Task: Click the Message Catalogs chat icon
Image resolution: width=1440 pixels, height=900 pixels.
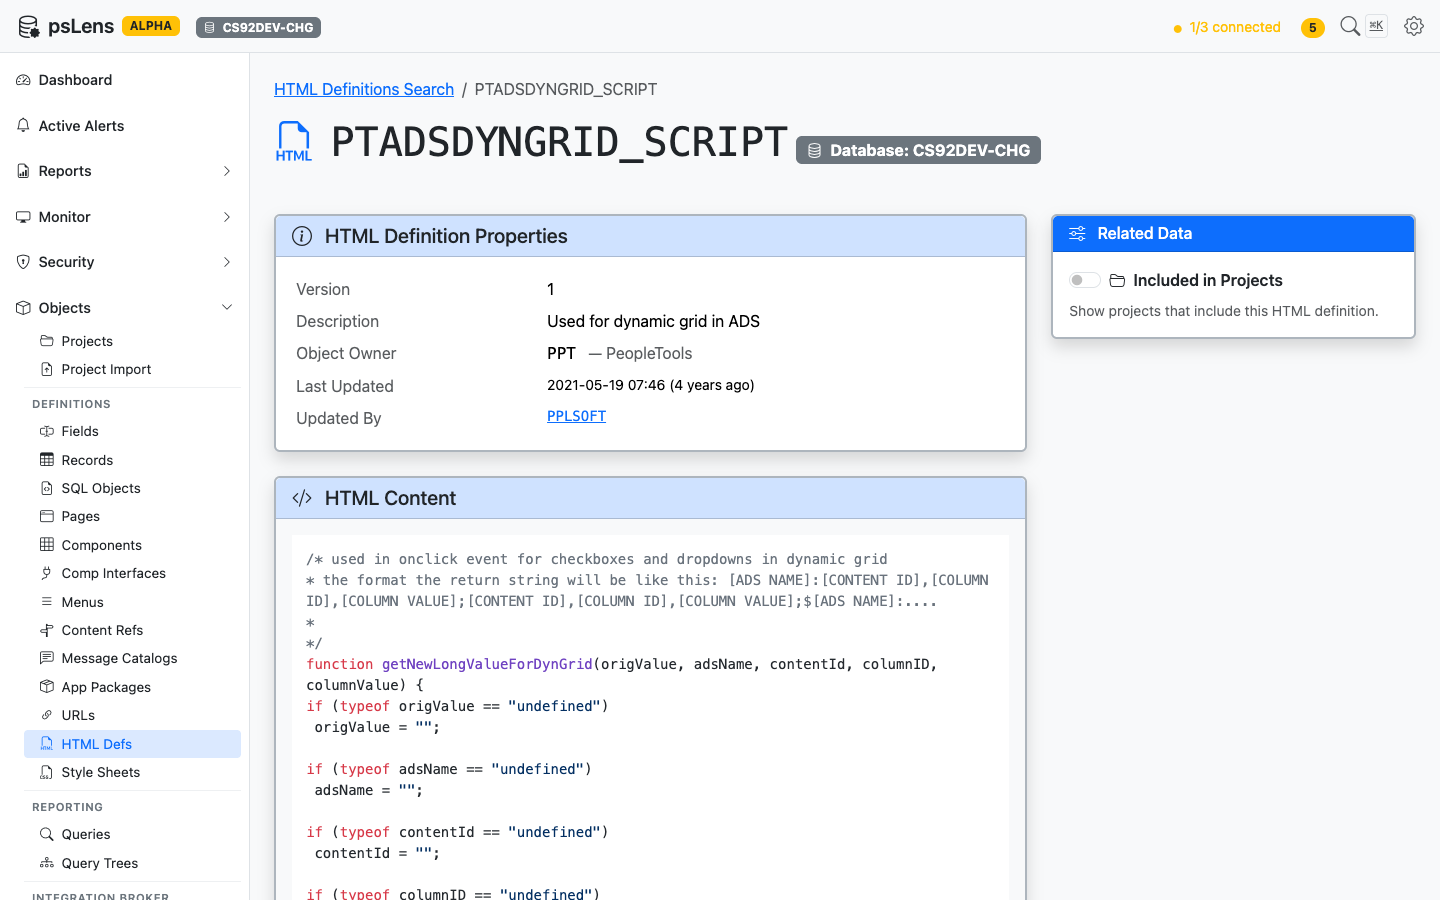Action: (46, 658)
